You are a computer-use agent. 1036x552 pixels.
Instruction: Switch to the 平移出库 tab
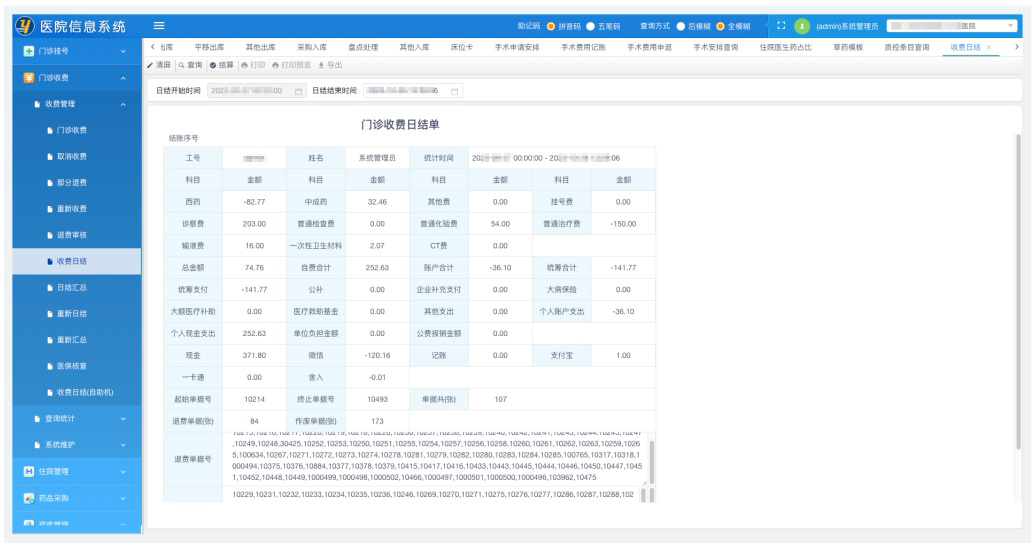[209, 47]
